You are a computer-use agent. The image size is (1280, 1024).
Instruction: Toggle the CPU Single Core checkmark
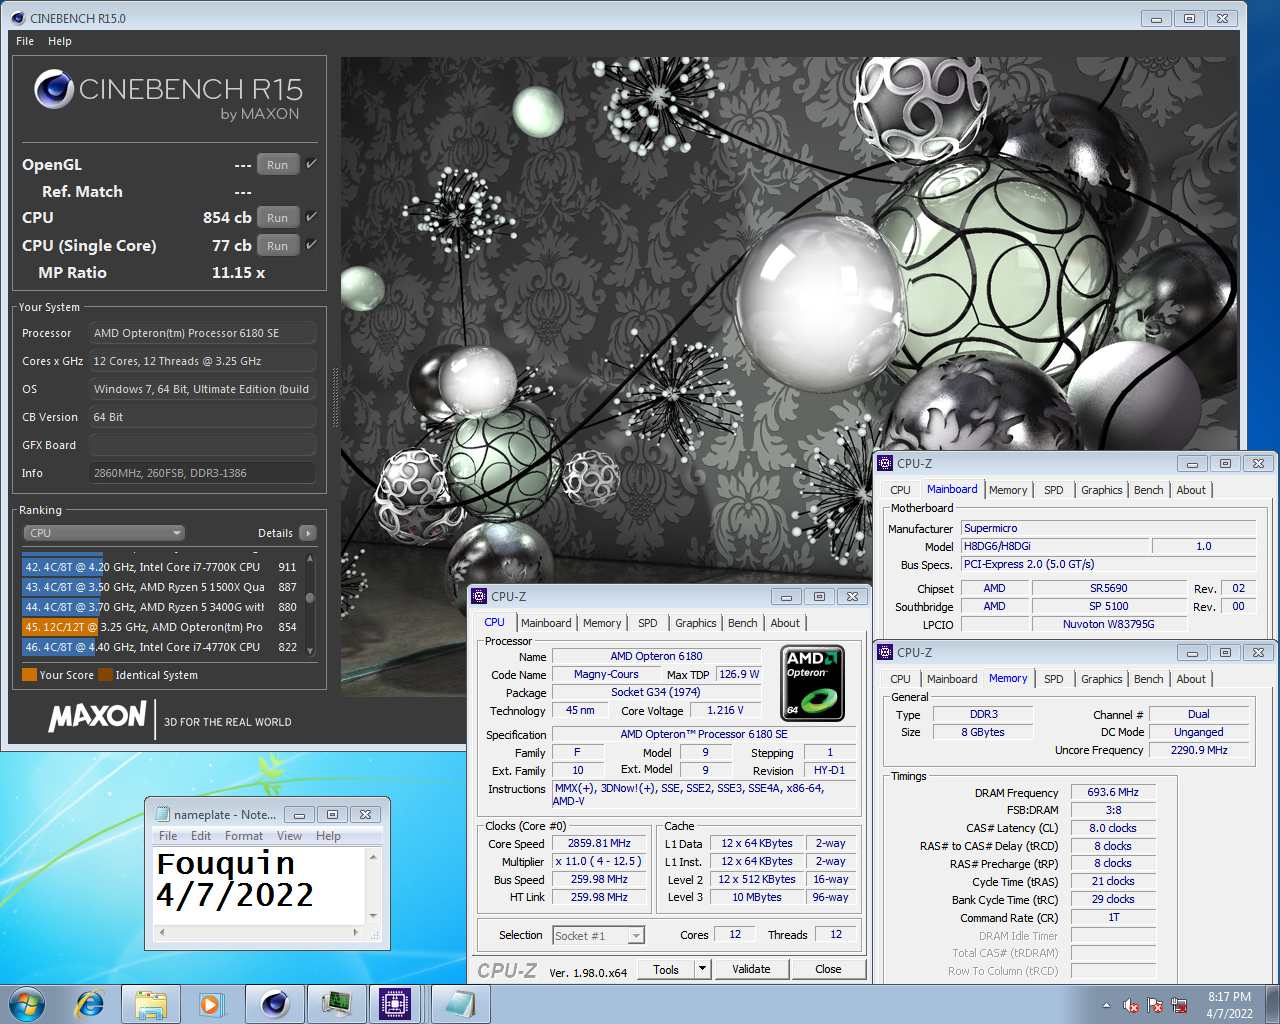click(x=312, y=245)
